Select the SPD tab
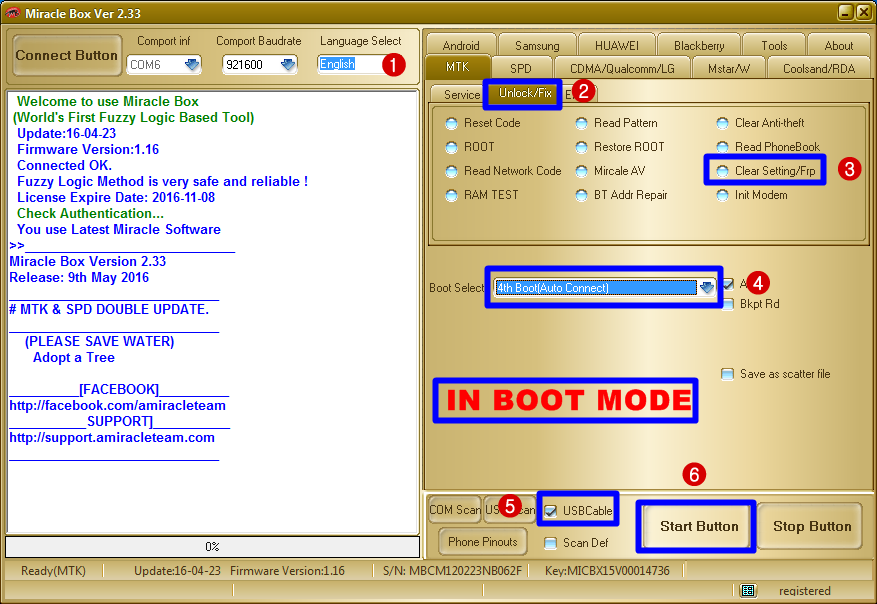This screenshot has width=877, height=604. point(521,68)
